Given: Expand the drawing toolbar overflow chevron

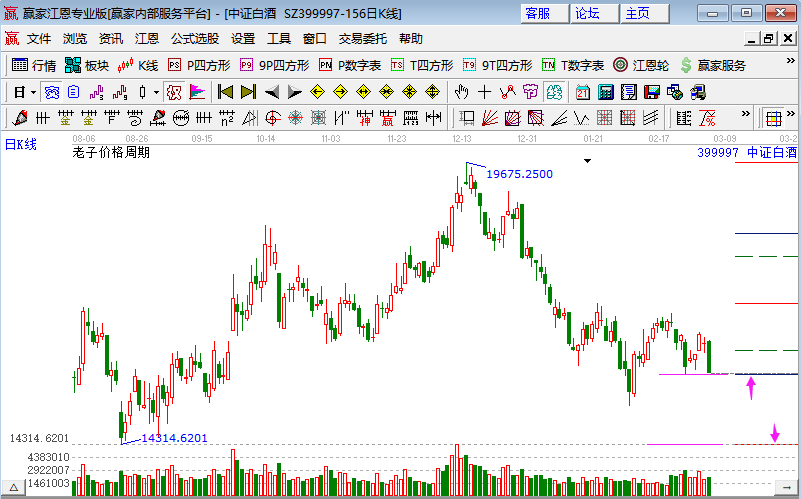Looking at the screenshot, I should click(746, 113).
